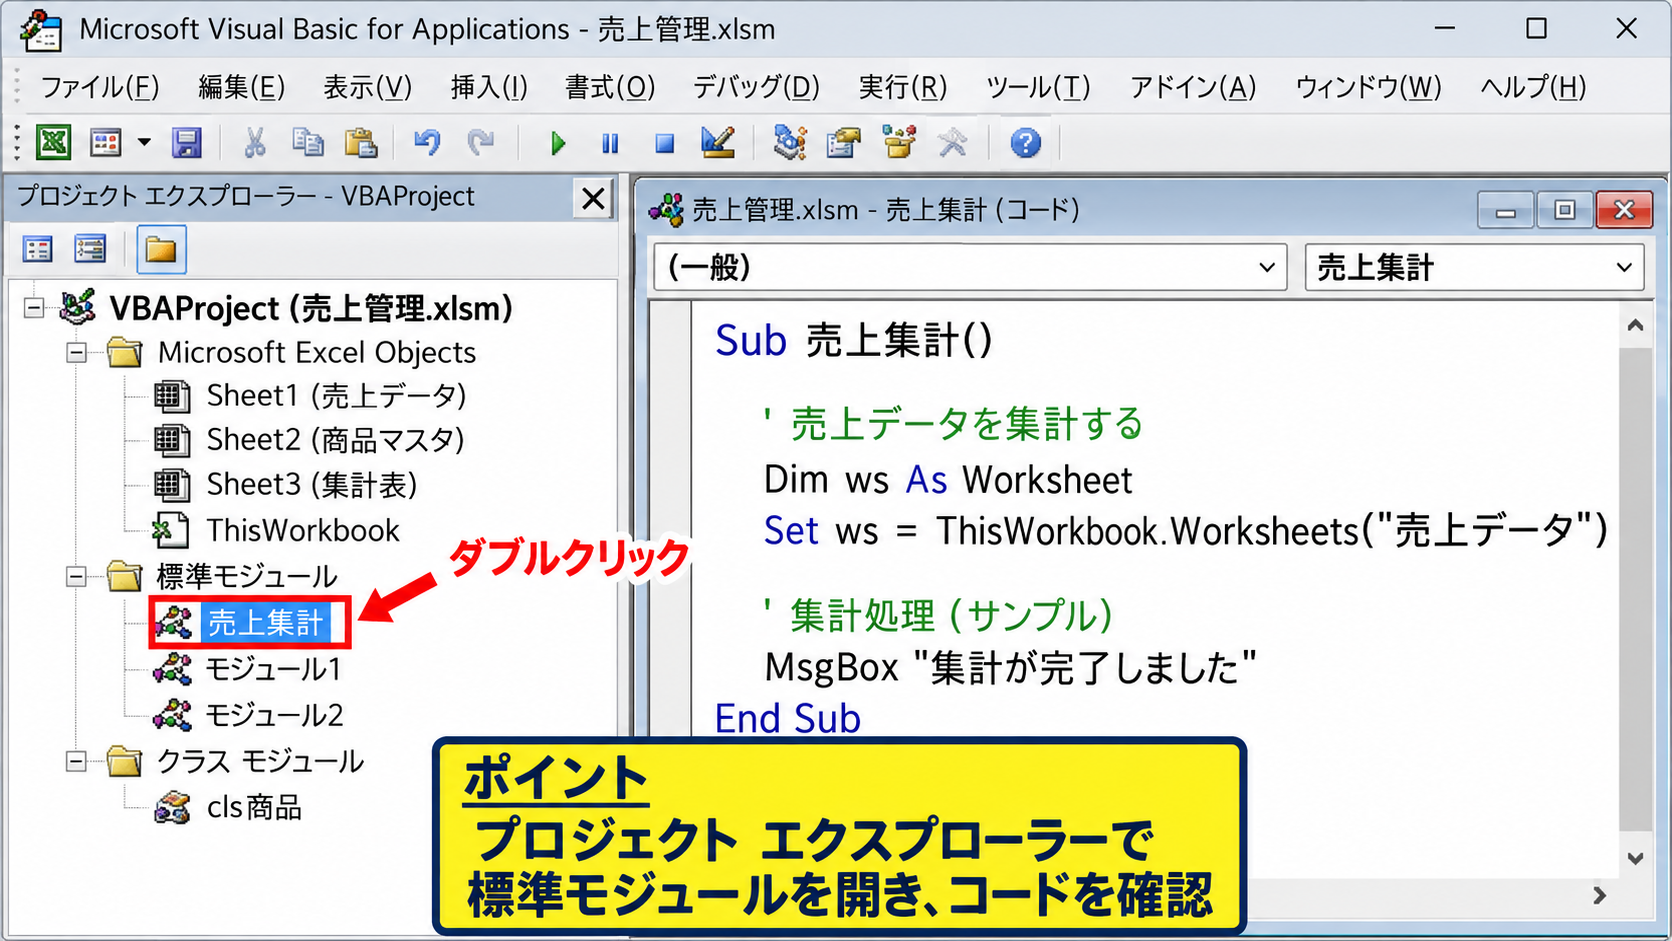1672x941 pixels.
Task: Open the 実行(R) menu
Action: point(902,87)
